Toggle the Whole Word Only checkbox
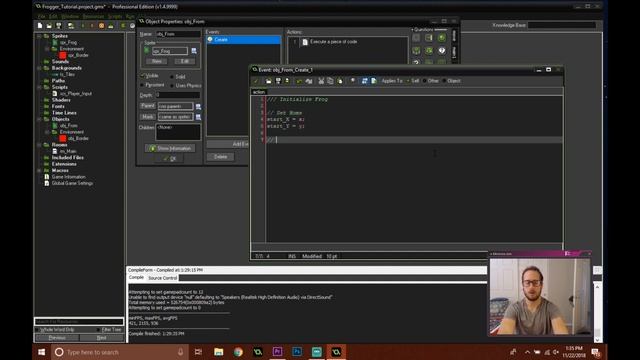Viewport: 640px width, 360px height. pos(37,329)
